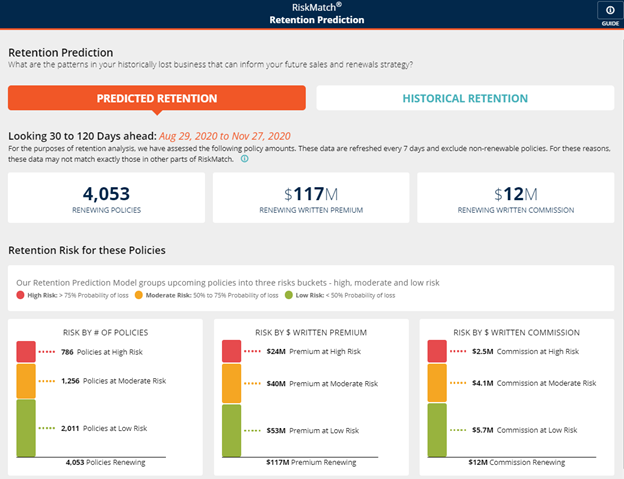Click the red High Risk legend dot
The width and height of the screenshot is (624, 479).
click(21, 295)
